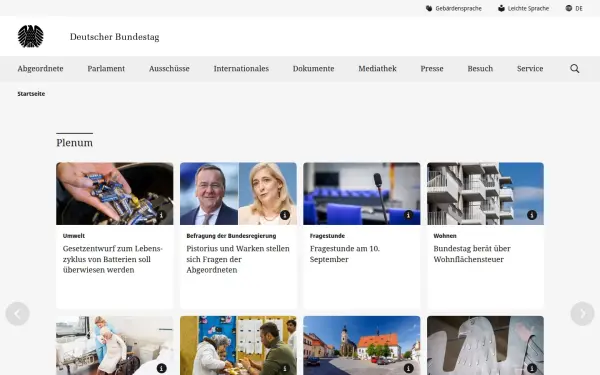Switch to Gebärdensprache version
Image resolution: width=600 pixels, height=375 pixels.
(x=458, y=8)
